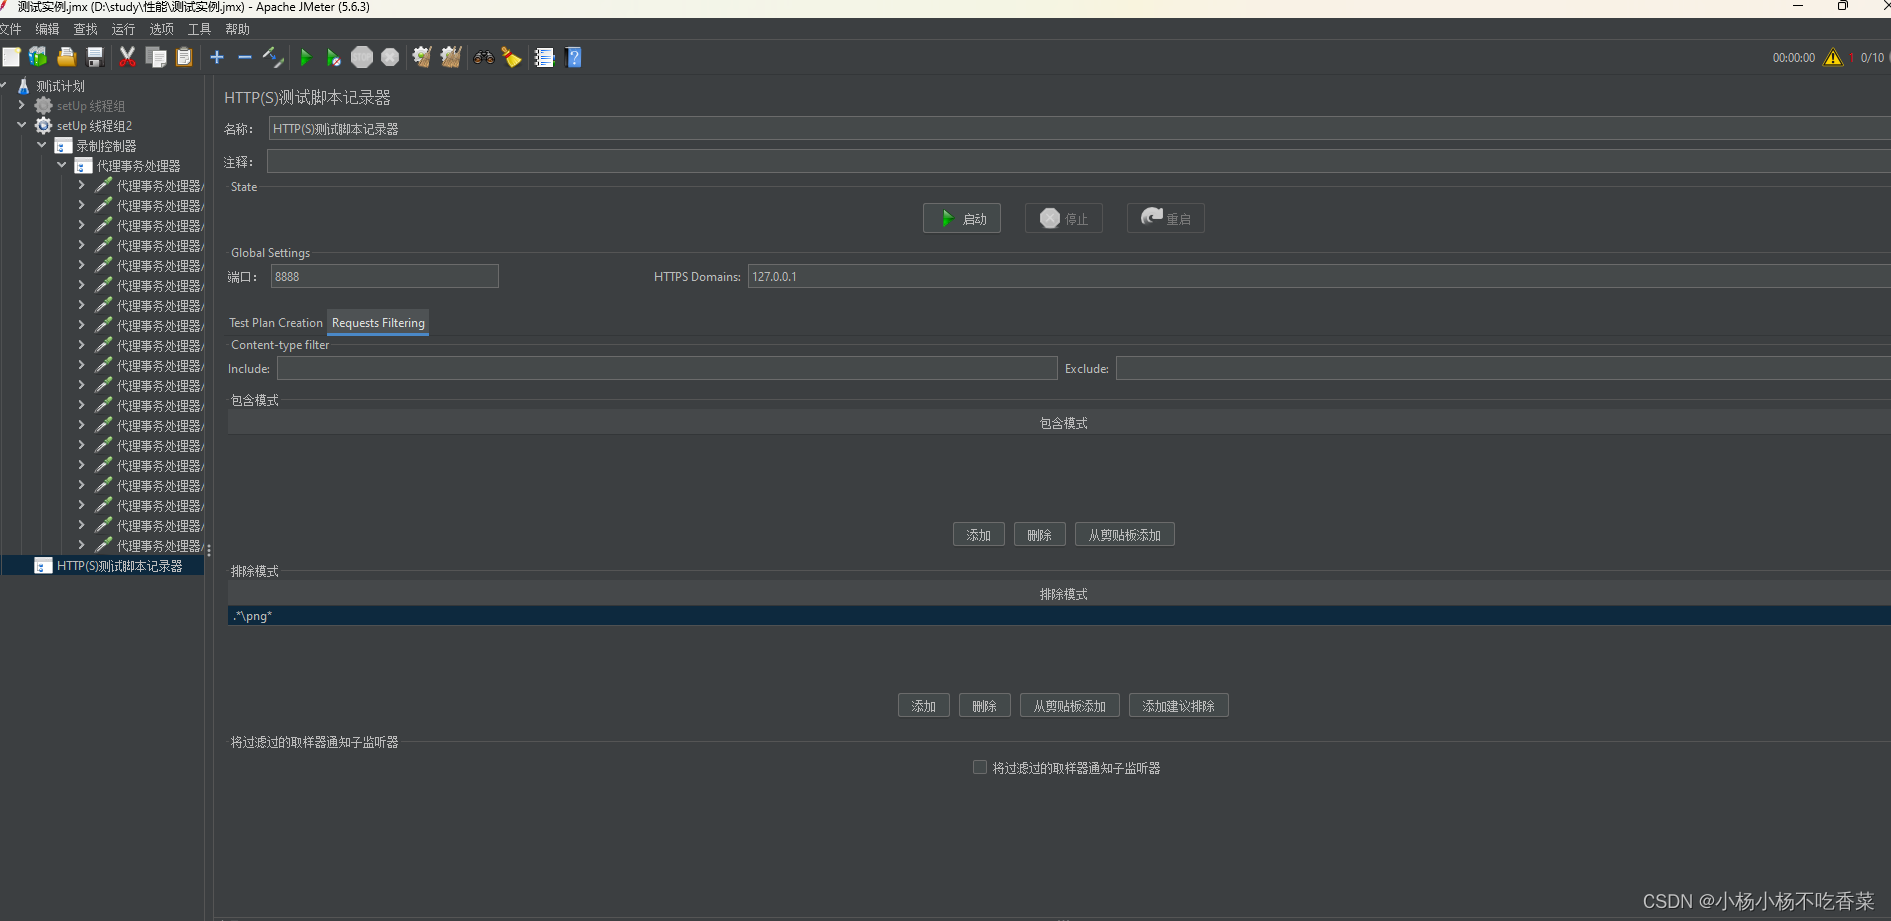
Task: Click 添加 under the 包含模式 table
Action: click(x=979, y=535)
